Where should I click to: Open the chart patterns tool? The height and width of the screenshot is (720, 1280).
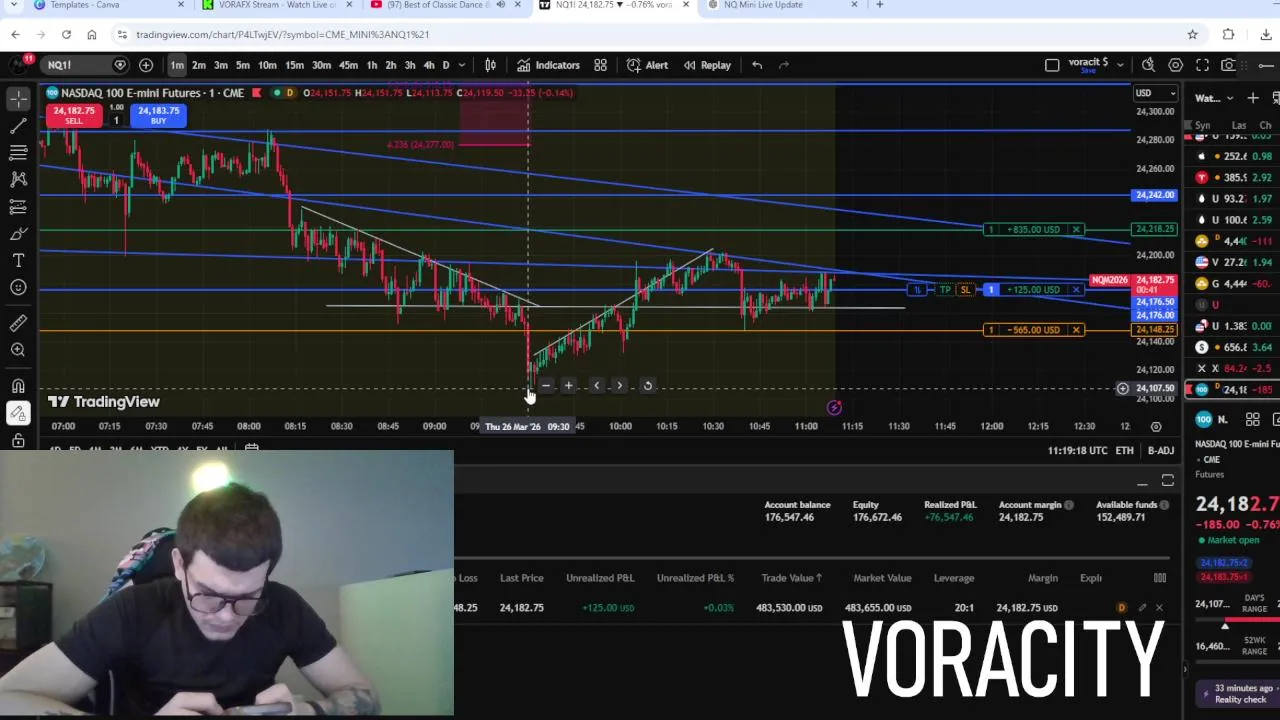pyautogui.click(x=18, y=179)
